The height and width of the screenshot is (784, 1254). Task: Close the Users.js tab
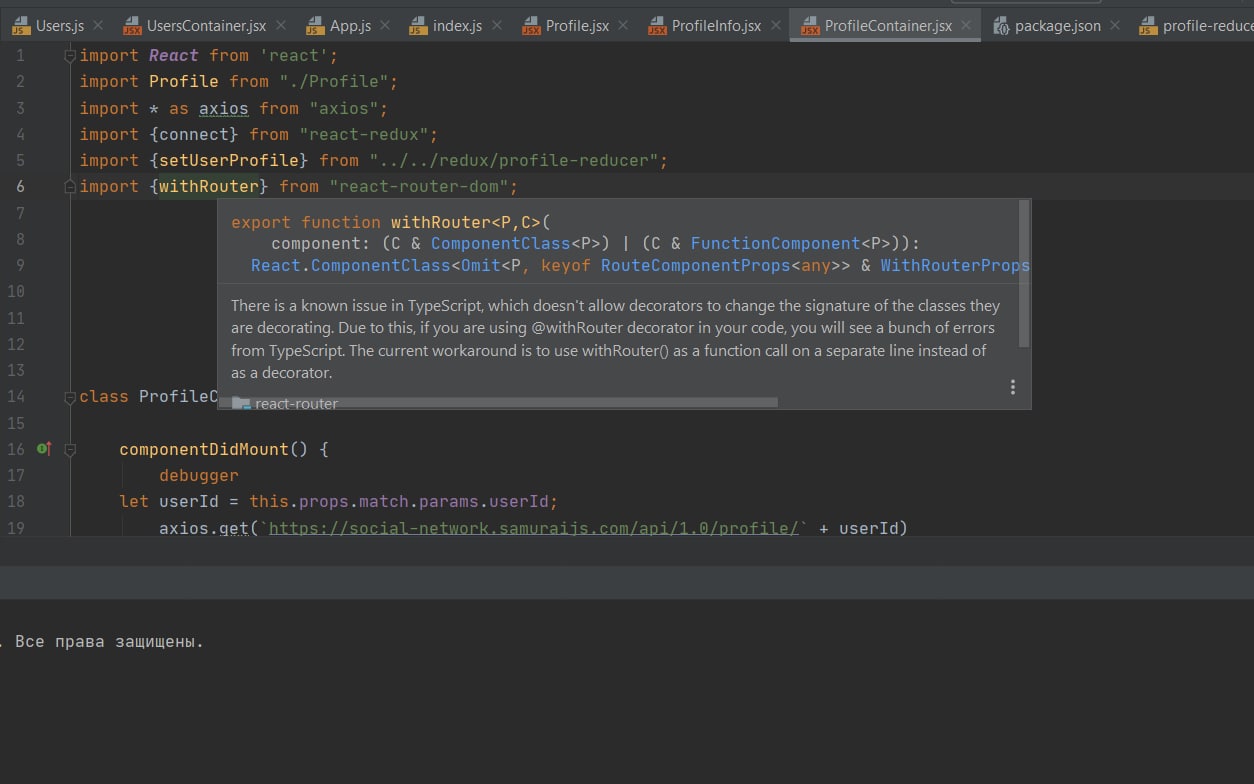click(98, 25)
